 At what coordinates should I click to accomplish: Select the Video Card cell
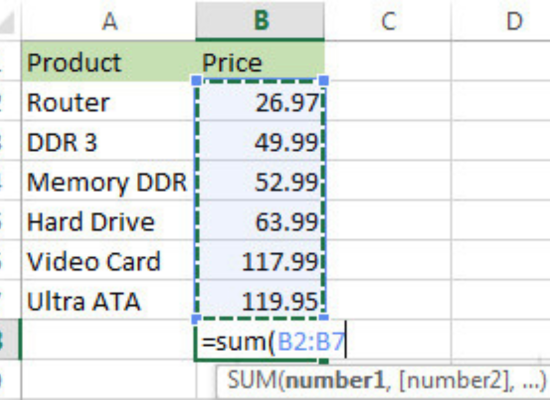pyautogui.click(x=109, y=260)
